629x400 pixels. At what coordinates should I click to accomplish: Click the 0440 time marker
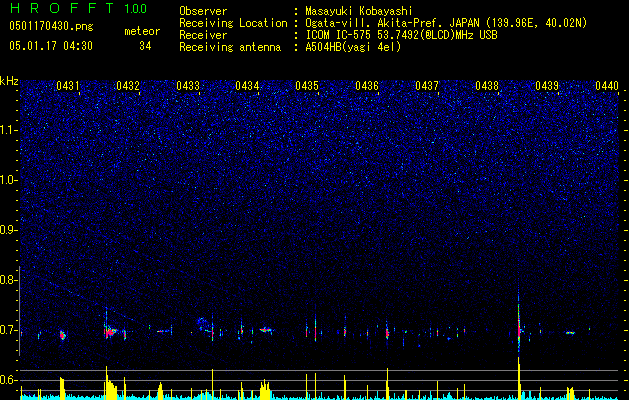click(607, 86)
